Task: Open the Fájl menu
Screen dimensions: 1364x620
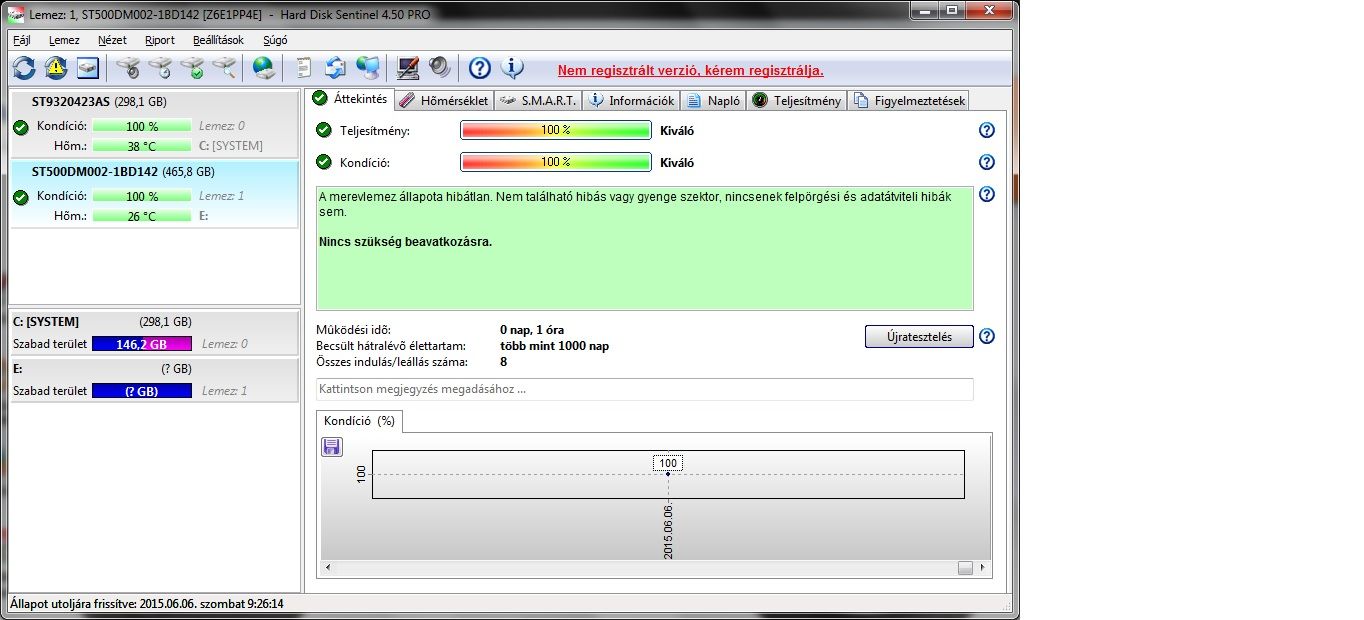Action: click(21, 40)
